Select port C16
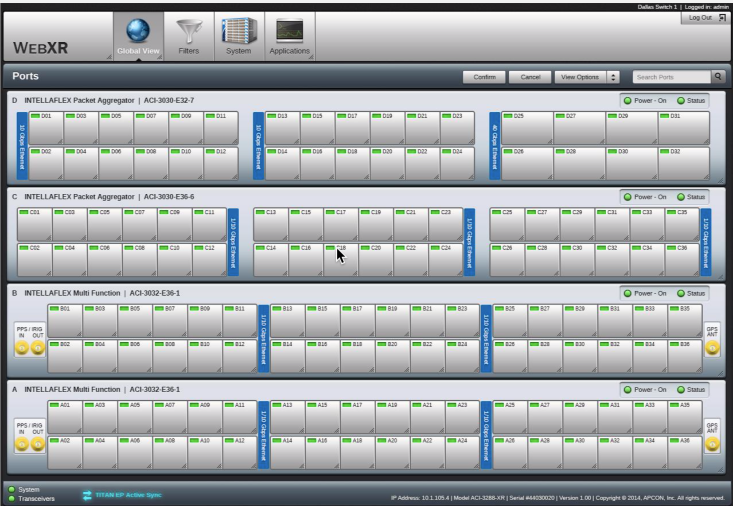The height and width of the screenshot is (506, 733). [306, 260]
